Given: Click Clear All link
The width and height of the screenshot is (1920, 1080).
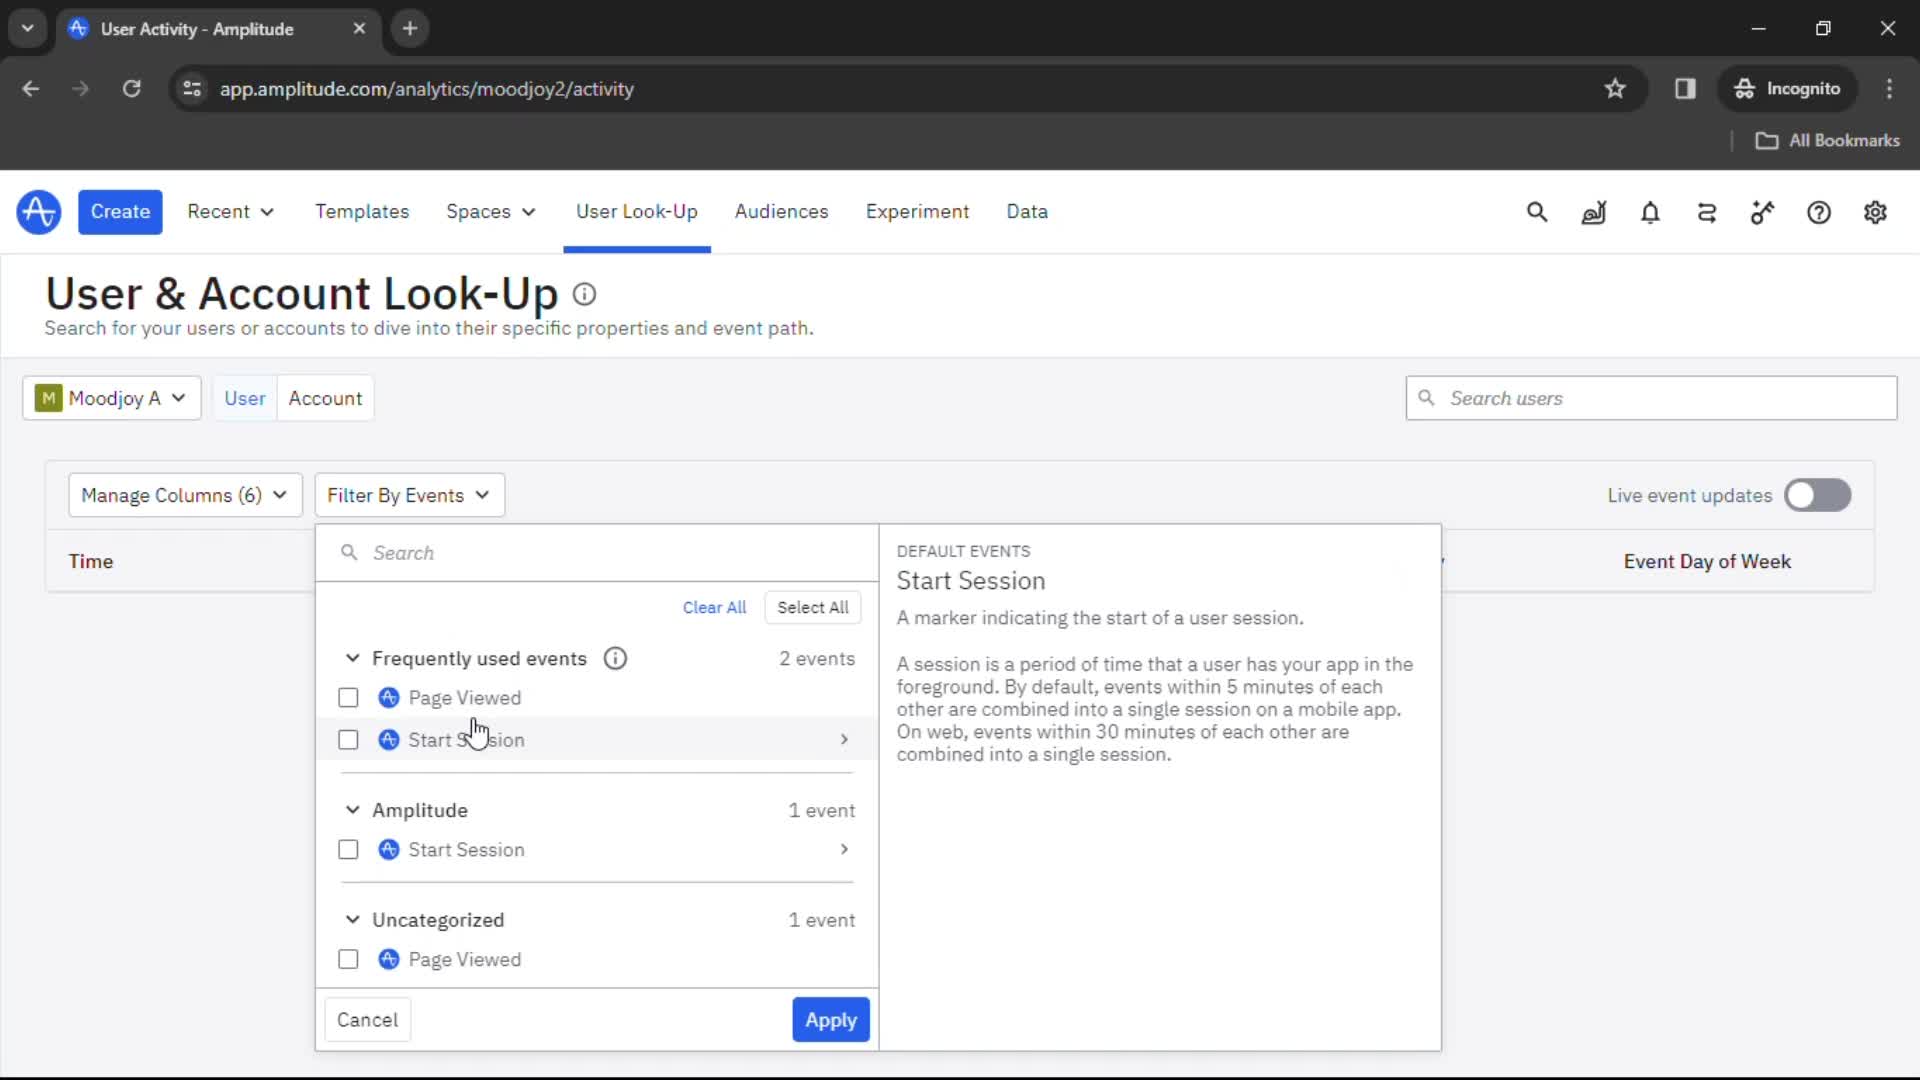Looking at the screenshot, I should (x=714, y=608).
